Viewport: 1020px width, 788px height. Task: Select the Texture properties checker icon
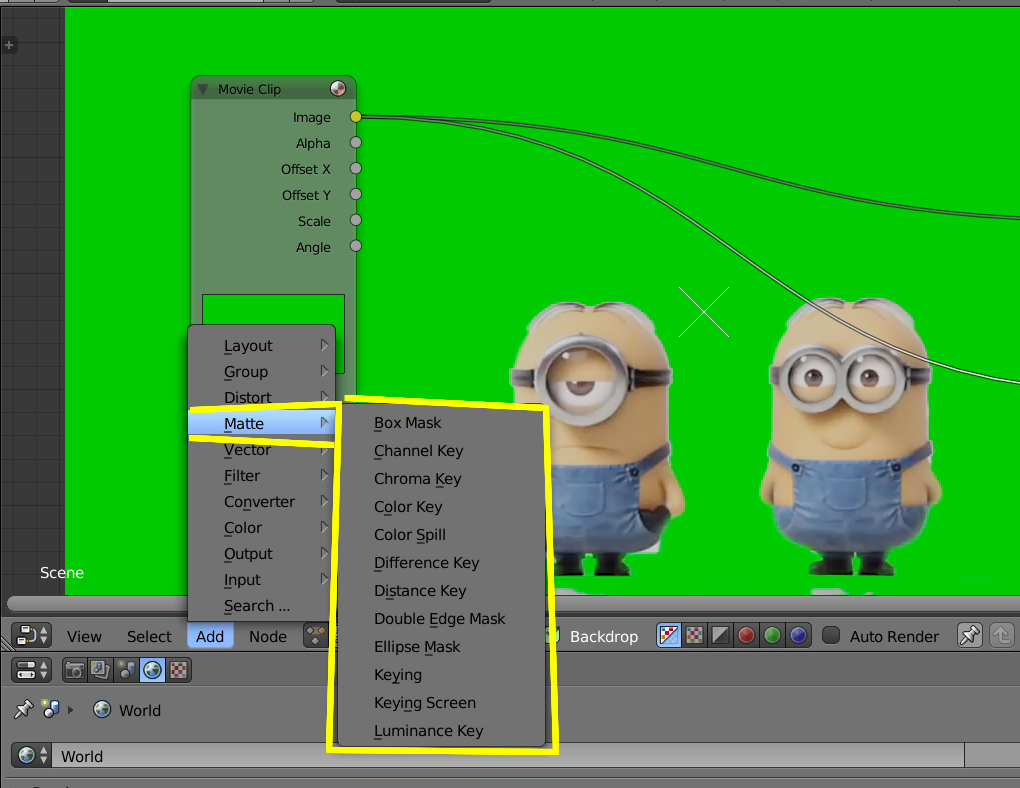click(x=178, y=670)
